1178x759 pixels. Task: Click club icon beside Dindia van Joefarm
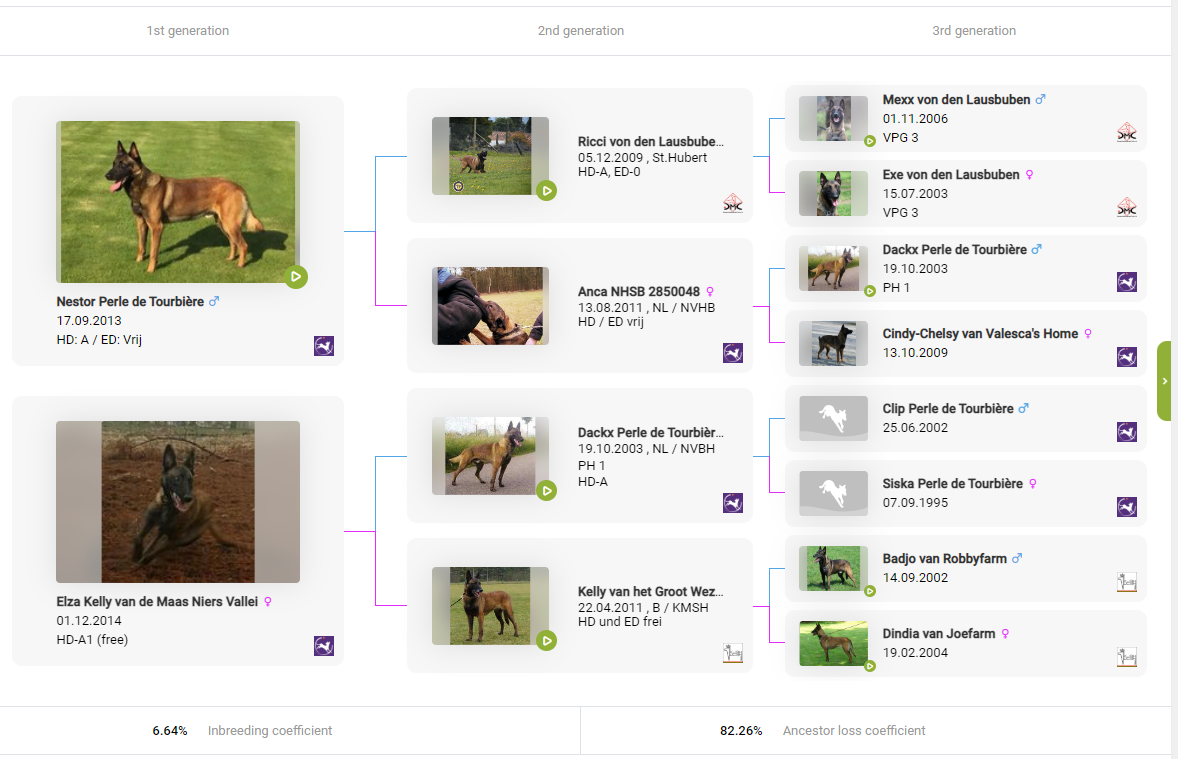pyautogui.click(x=1127, y=657)
